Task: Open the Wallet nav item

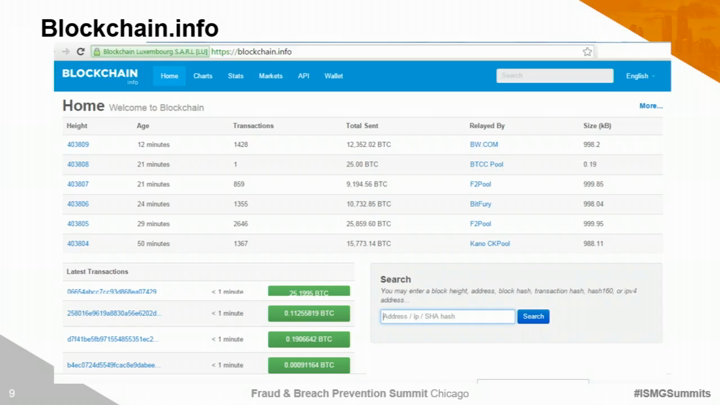Action: pyautogui.click(x=334, y=76)
